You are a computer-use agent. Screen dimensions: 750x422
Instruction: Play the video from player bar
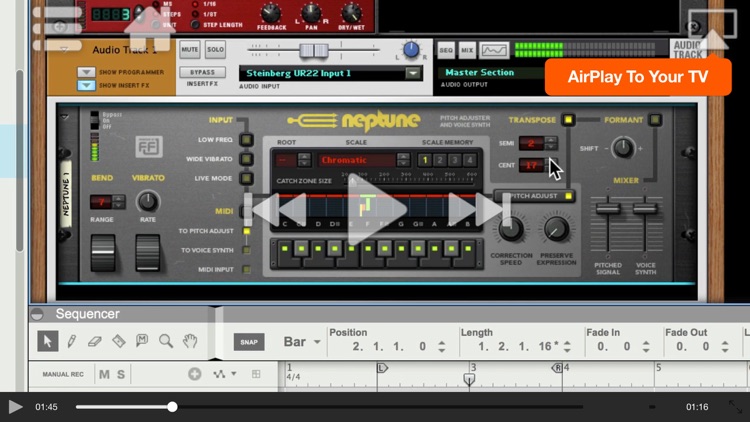[x=15, y=407]
